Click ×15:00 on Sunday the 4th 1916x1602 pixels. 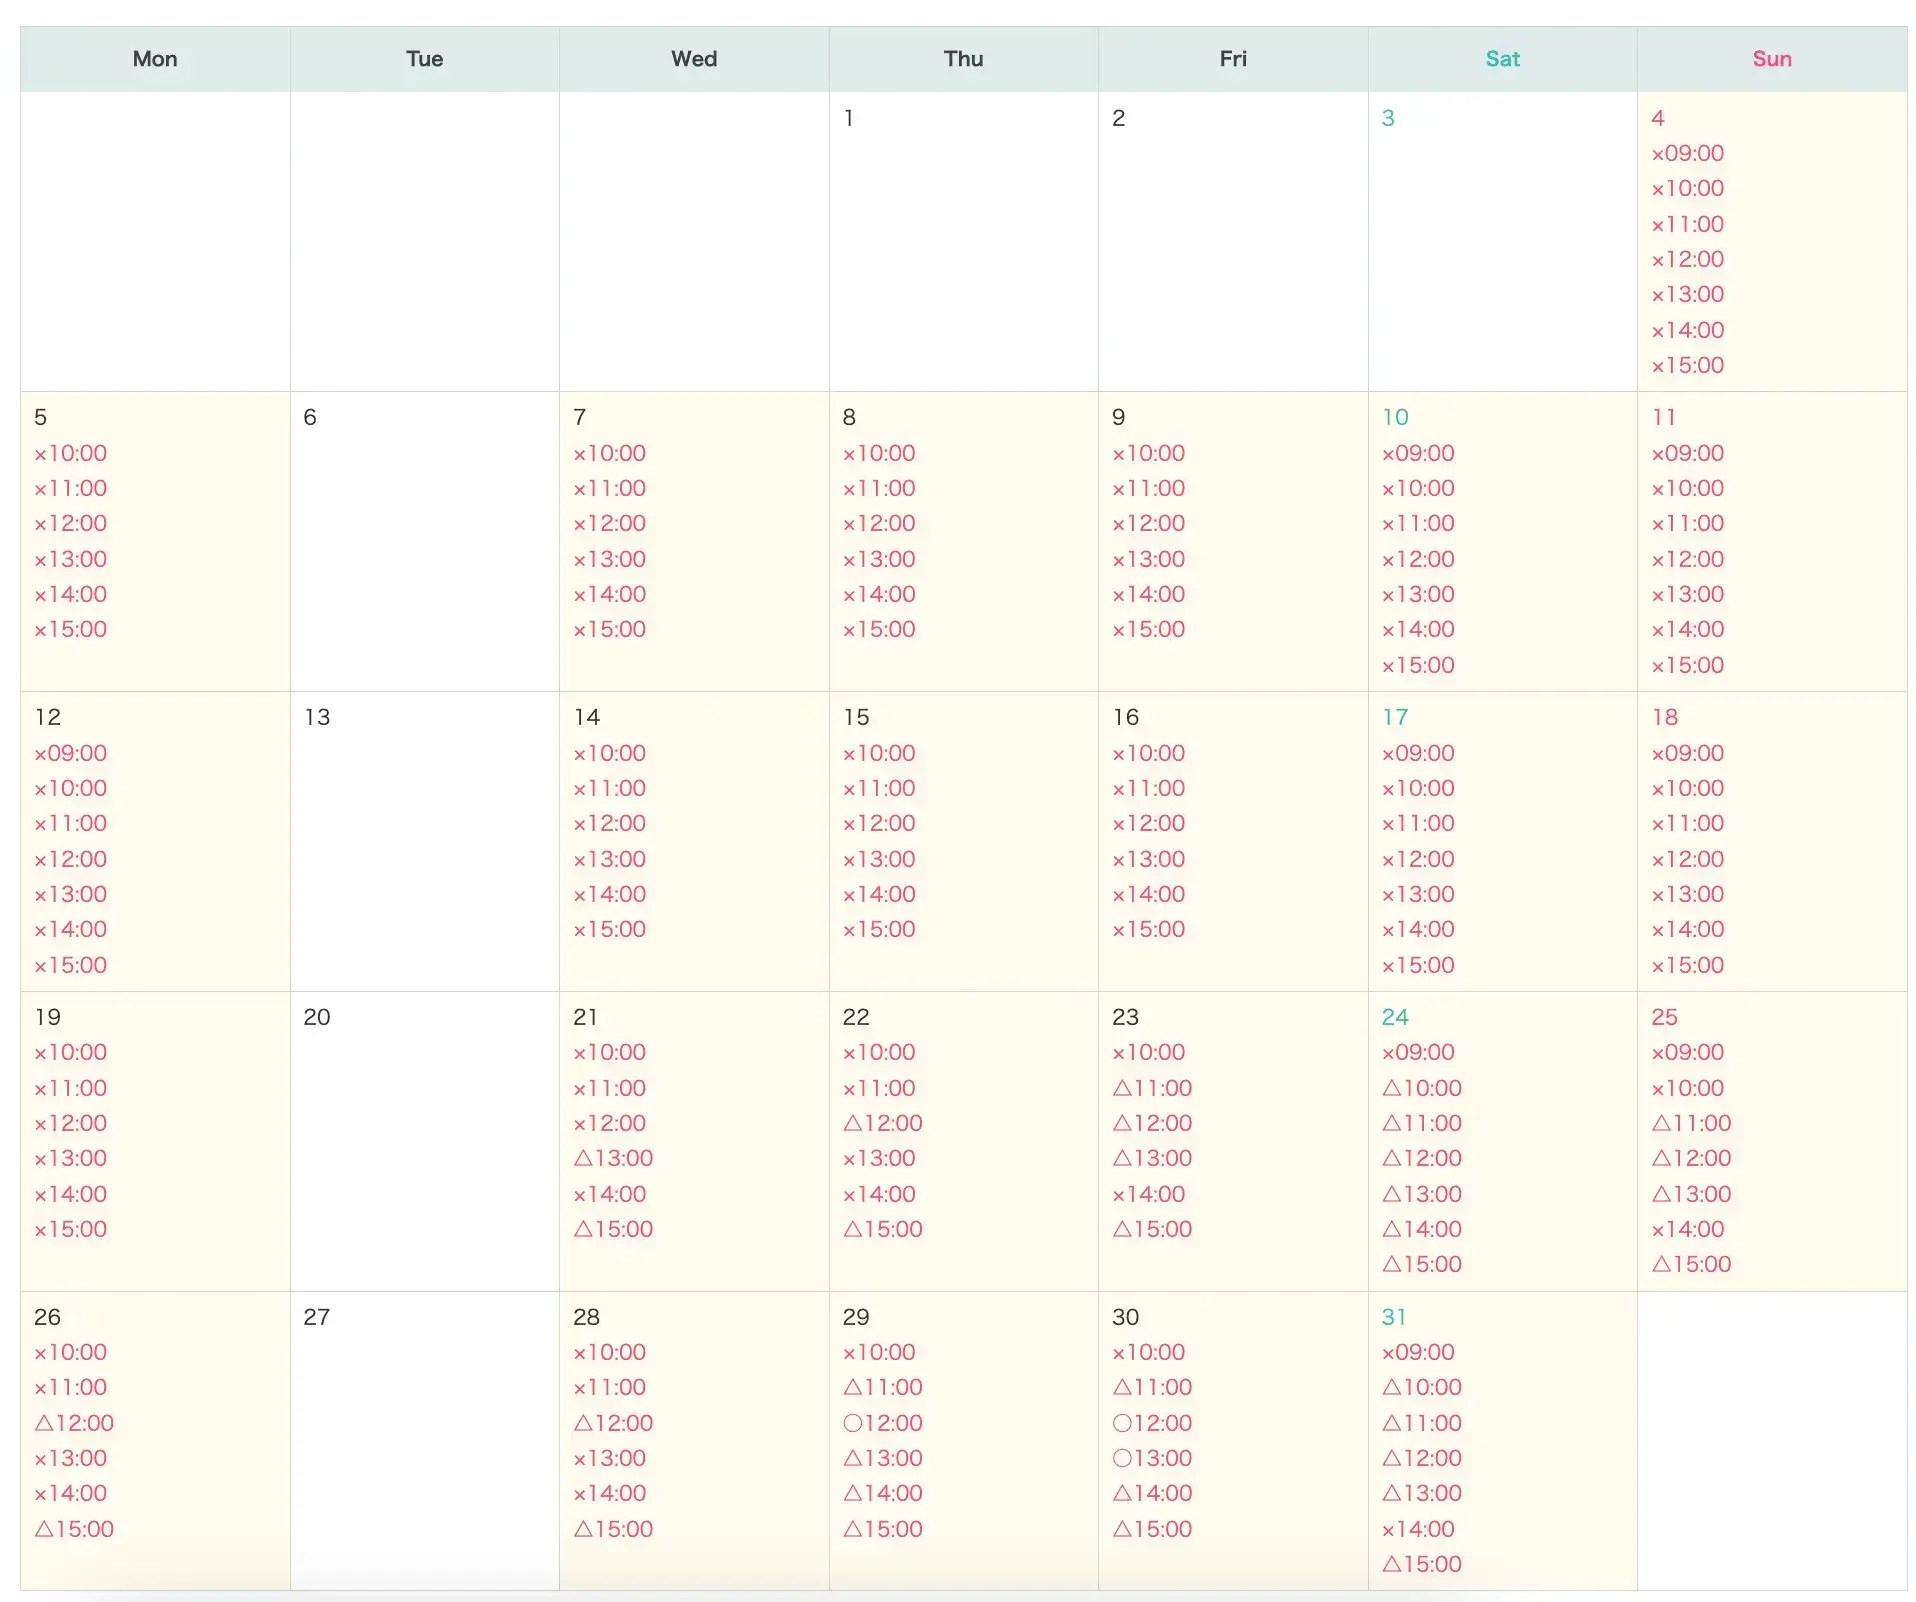1688,365
